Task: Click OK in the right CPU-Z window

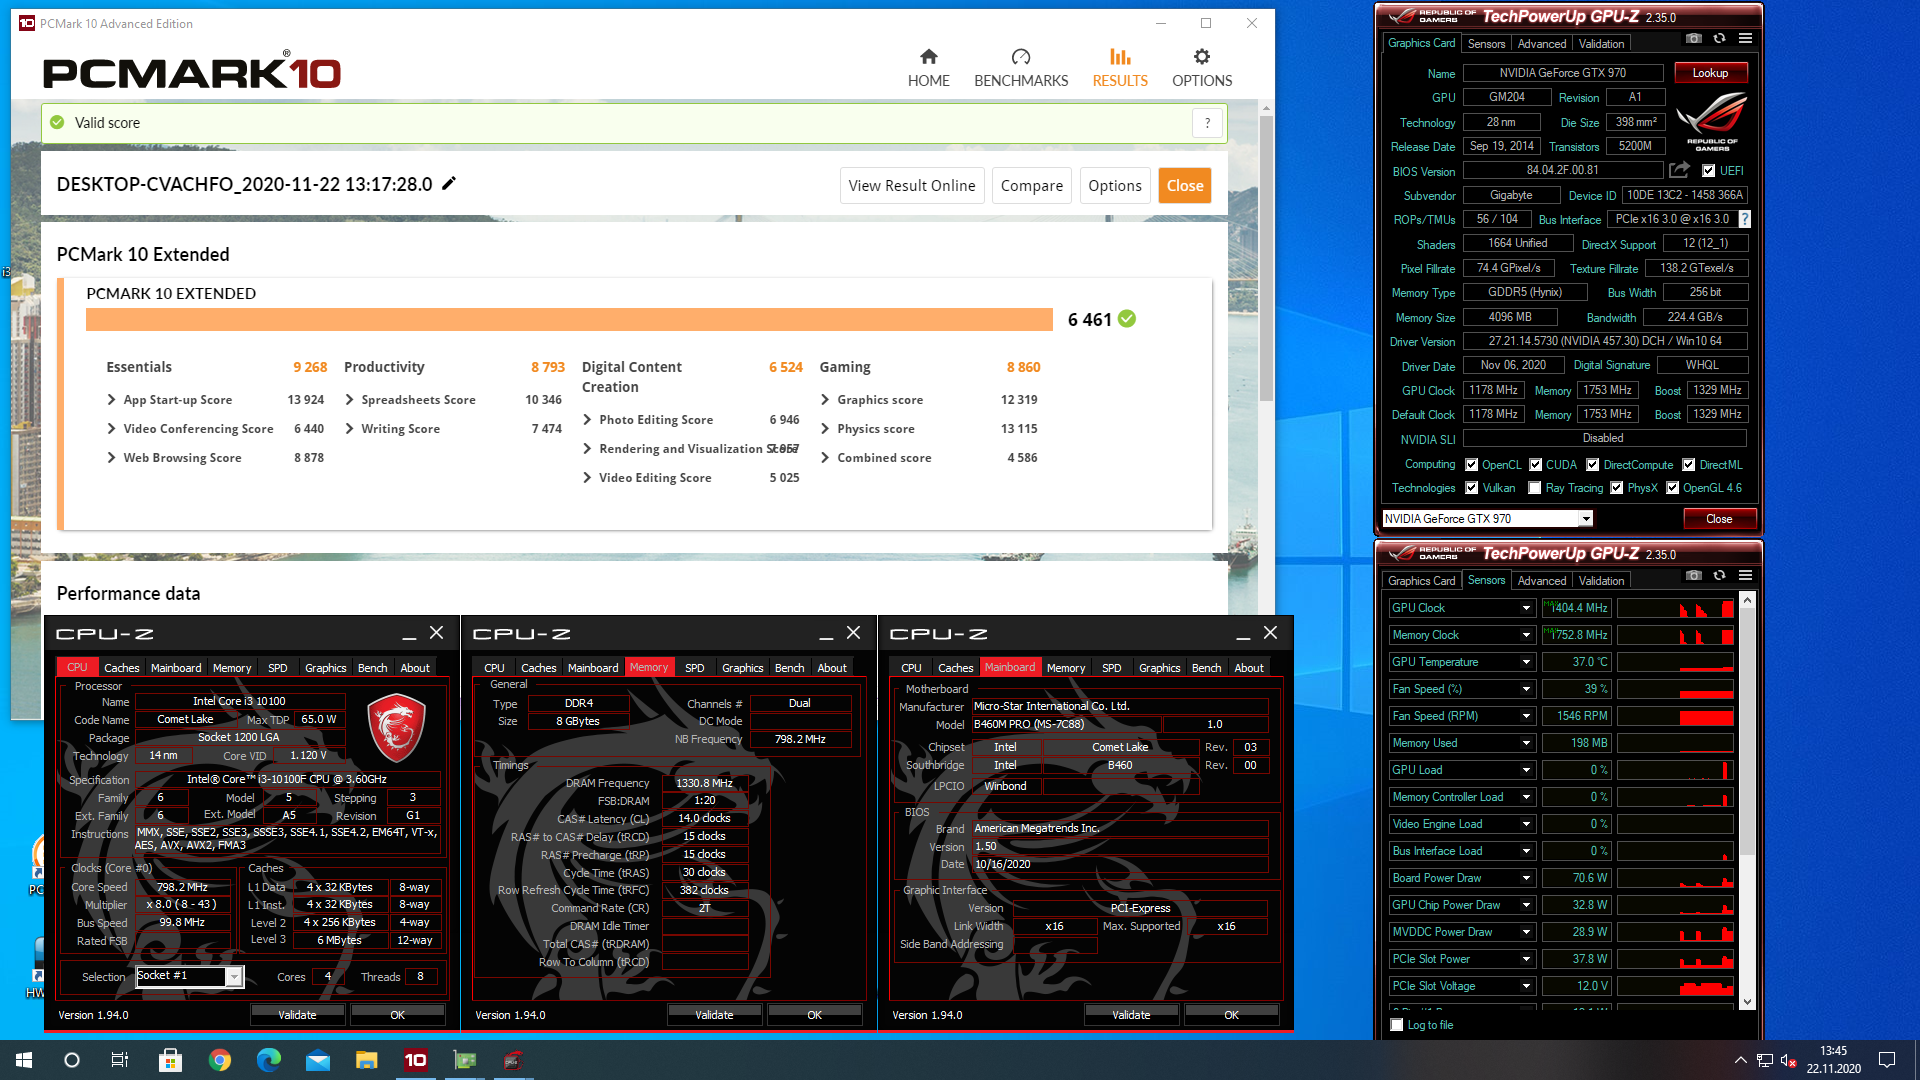Action: point(1231,1015)
